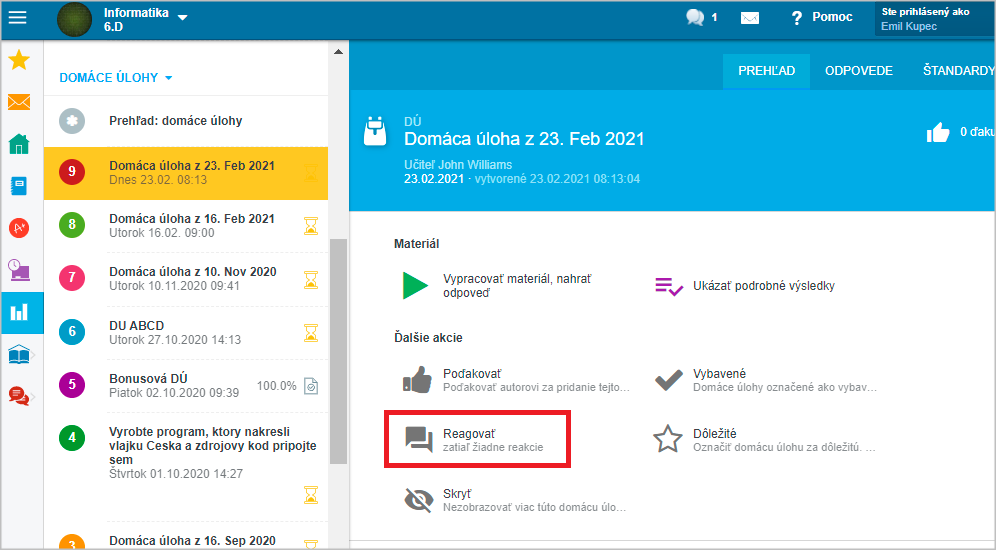996x550 pixels.
Task: Click the number 7 pink badge
Action: [x=72, y=278]
